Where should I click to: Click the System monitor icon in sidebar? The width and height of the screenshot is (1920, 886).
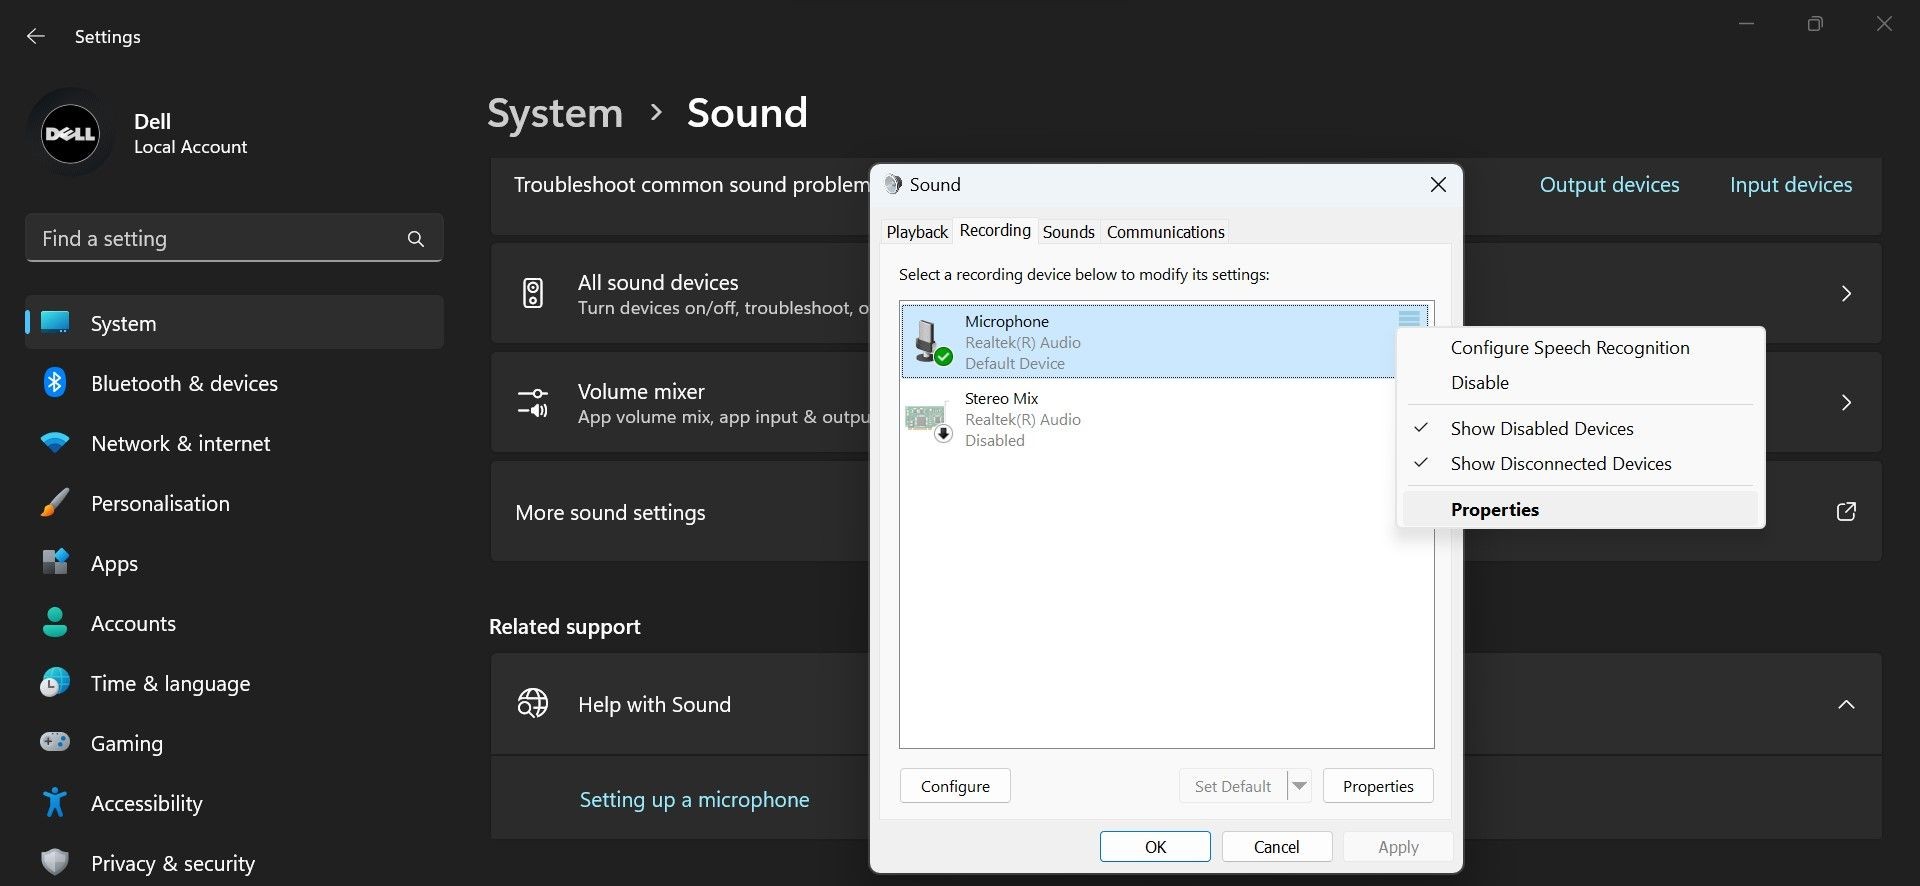[x=55, y=322]
